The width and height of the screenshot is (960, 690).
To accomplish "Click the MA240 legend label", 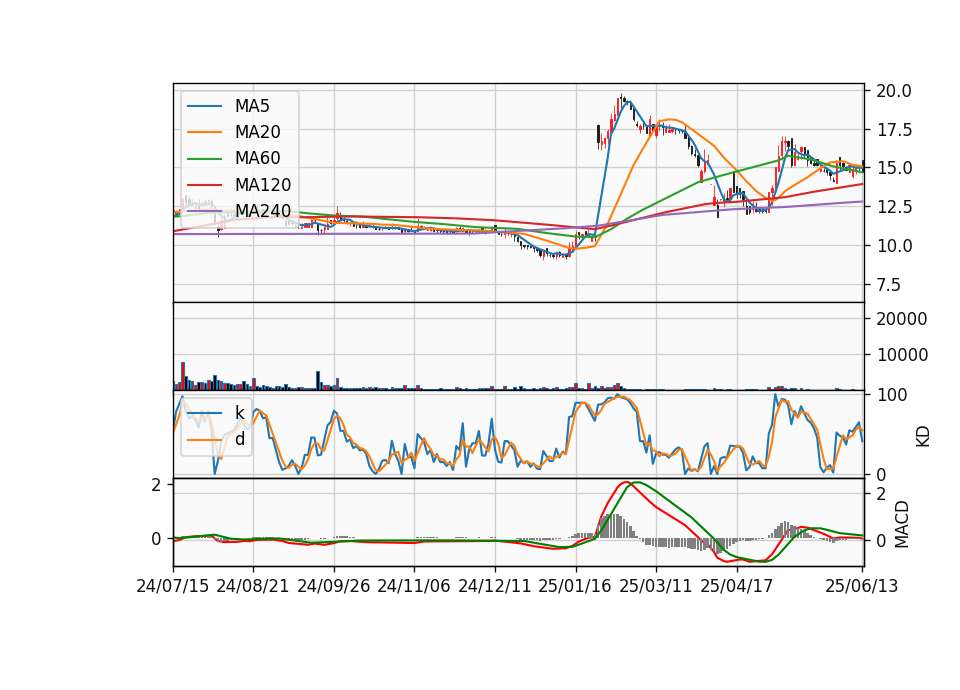I will (x=263, y=211).
